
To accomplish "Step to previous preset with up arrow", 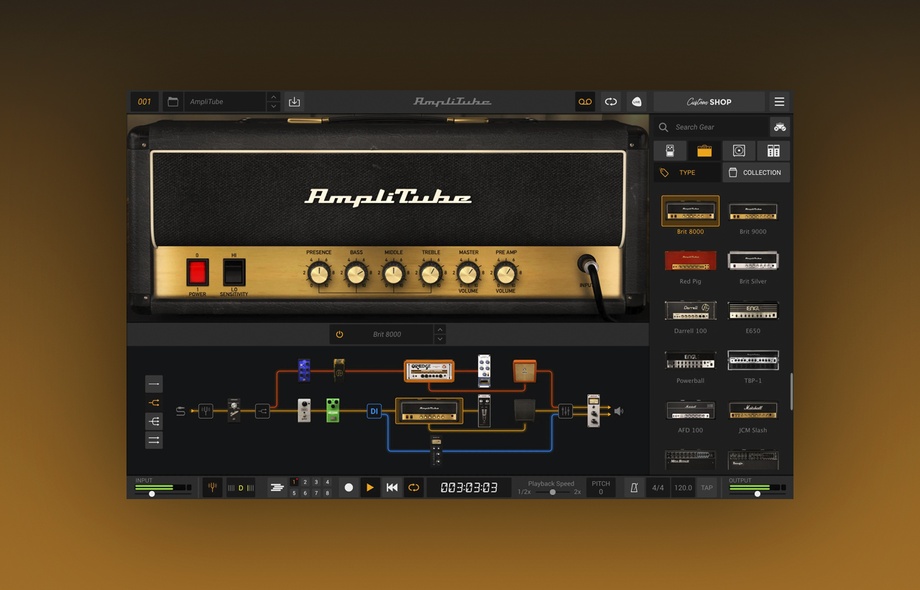I will 273,97.
